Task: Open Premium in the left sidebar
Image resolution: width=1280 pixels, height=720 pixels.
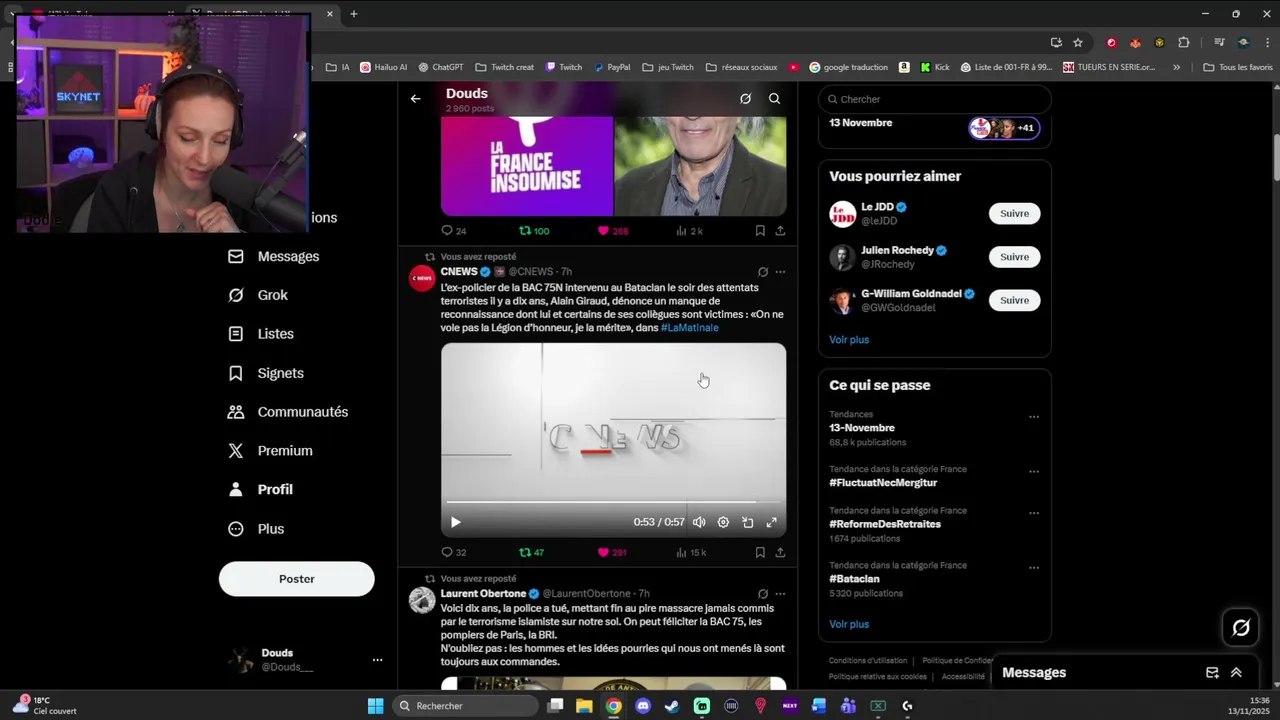Action: pyautogui.click(x=269, y=451)
